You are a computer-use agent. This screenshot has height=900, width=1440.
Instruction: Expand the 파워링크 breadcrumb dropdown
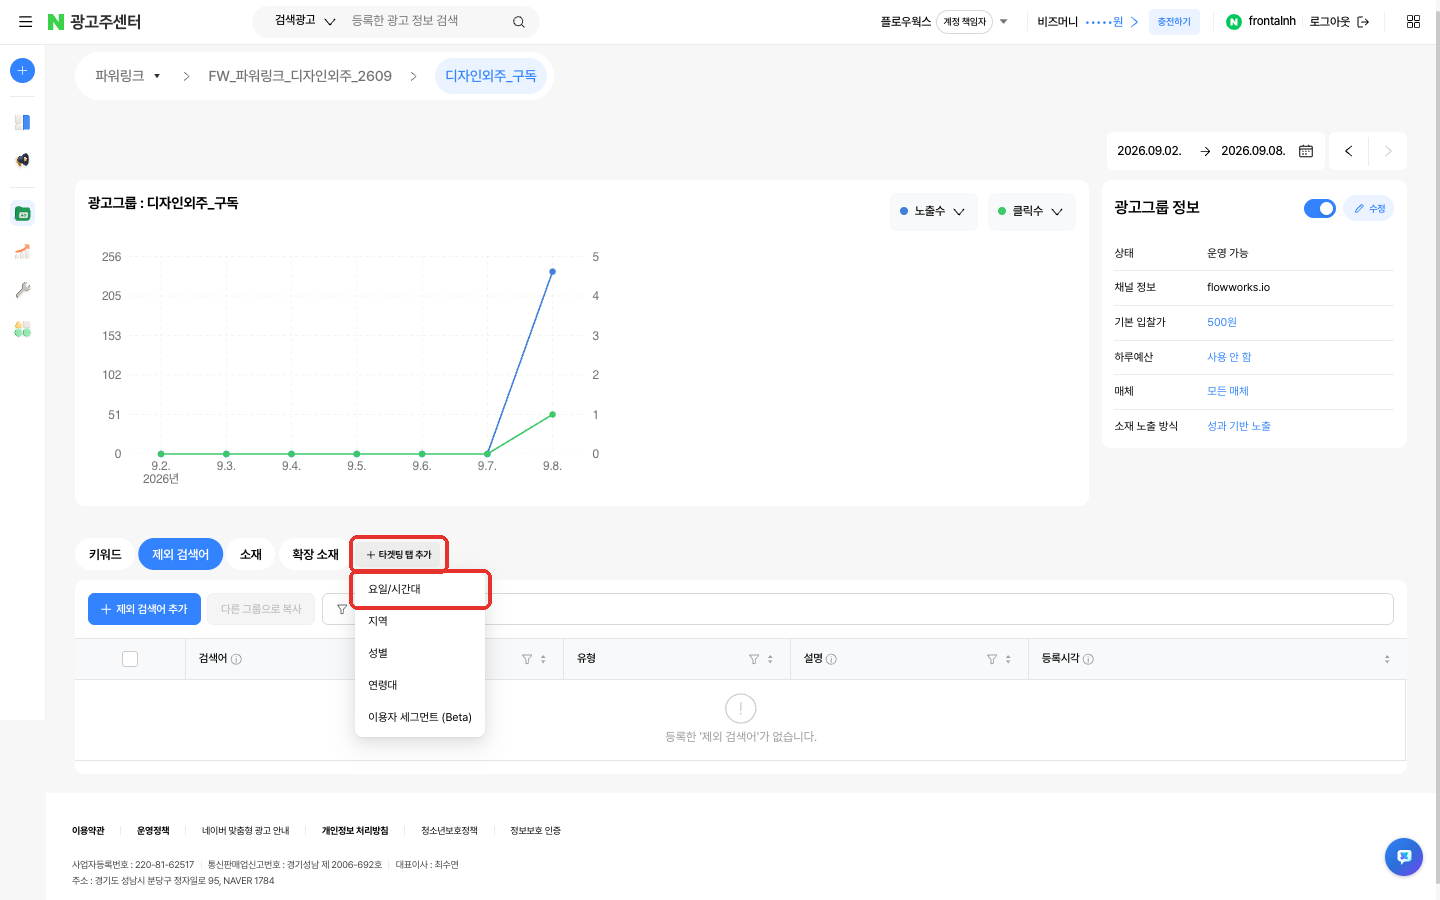click(128, 76)
